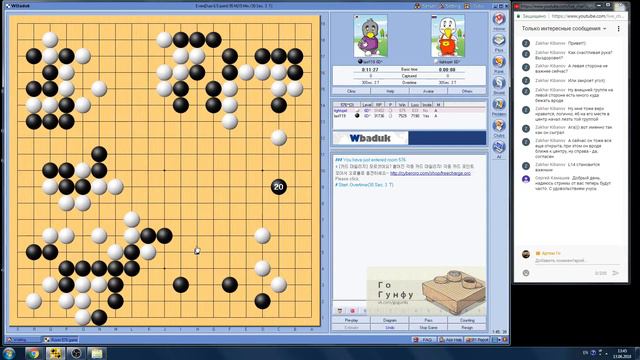The width and height of the screenshot is (640, 360).
Task: Click the Win column header in player list
Action: click(x=402, y=105)
